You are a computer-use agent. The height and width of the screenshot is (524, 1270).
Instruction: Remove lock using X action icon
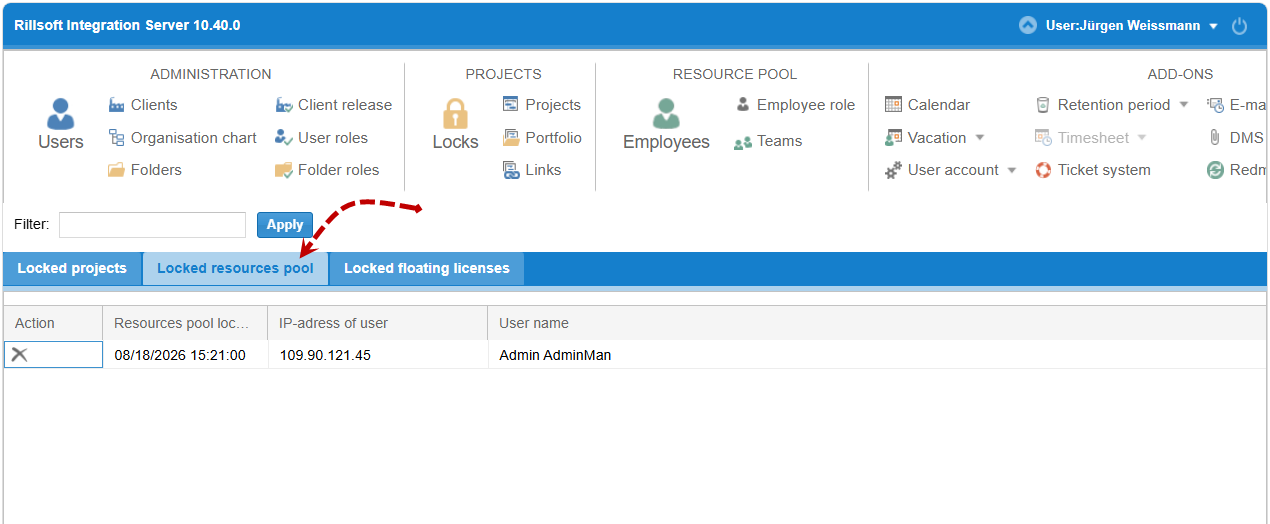pyautogui.click(x=19, y=354)
